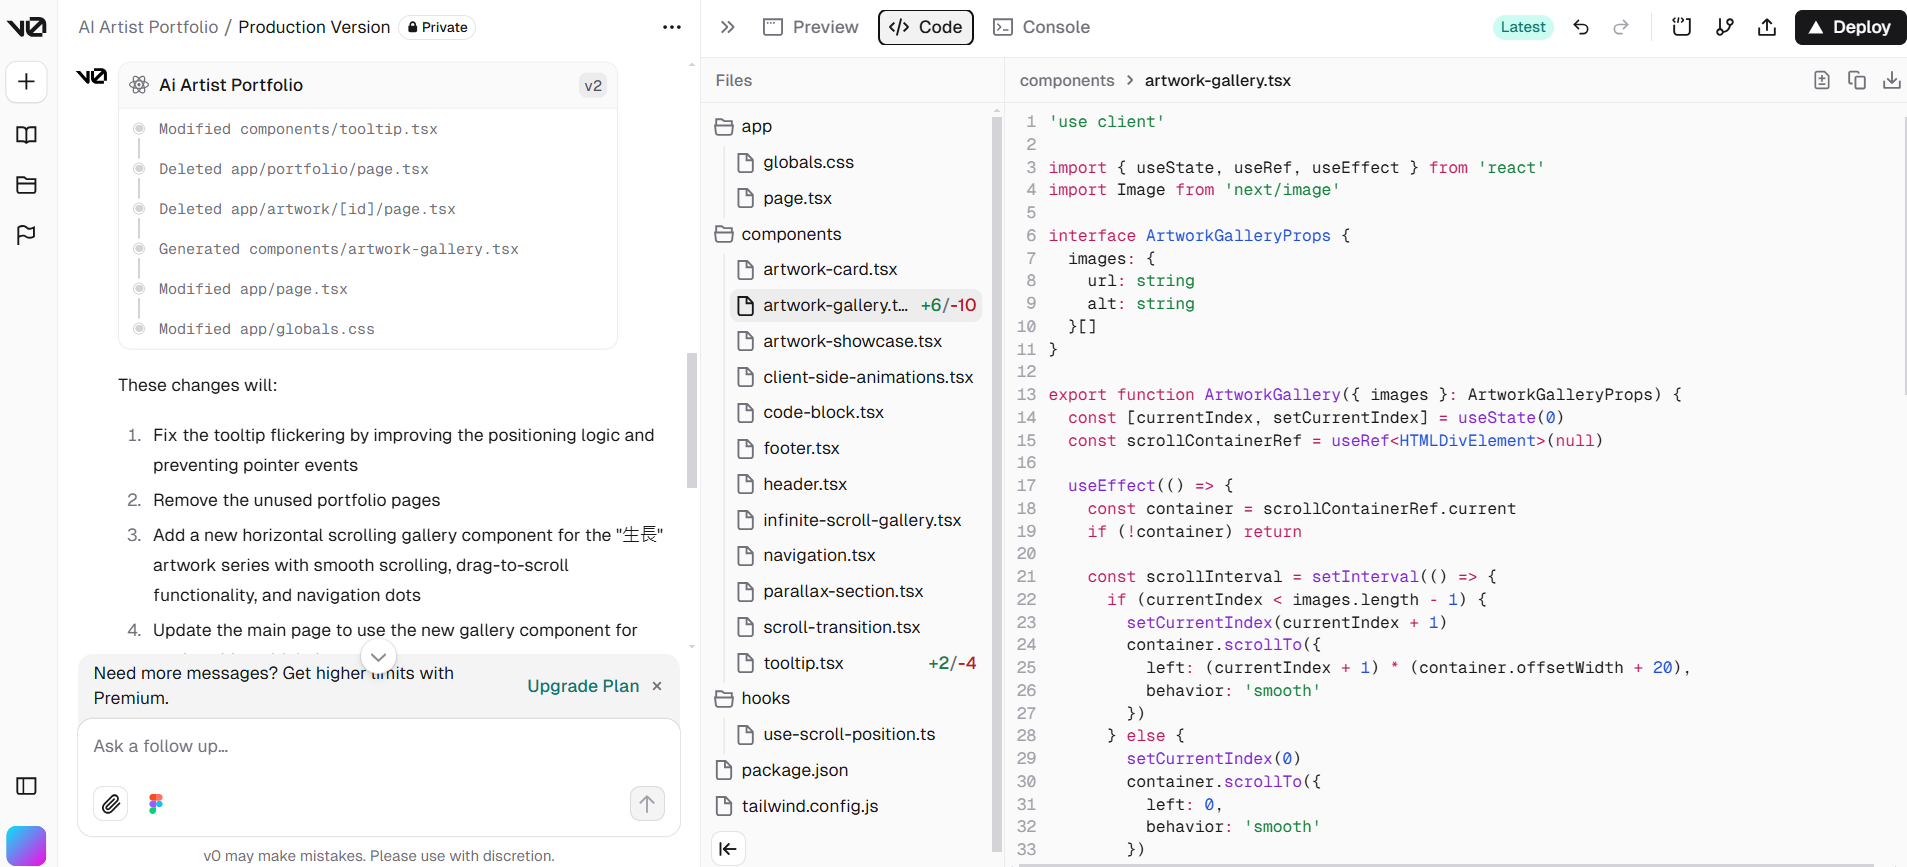Click the share upload icon
Viewport: 1907px width, 867px height.
(1767, 27)
